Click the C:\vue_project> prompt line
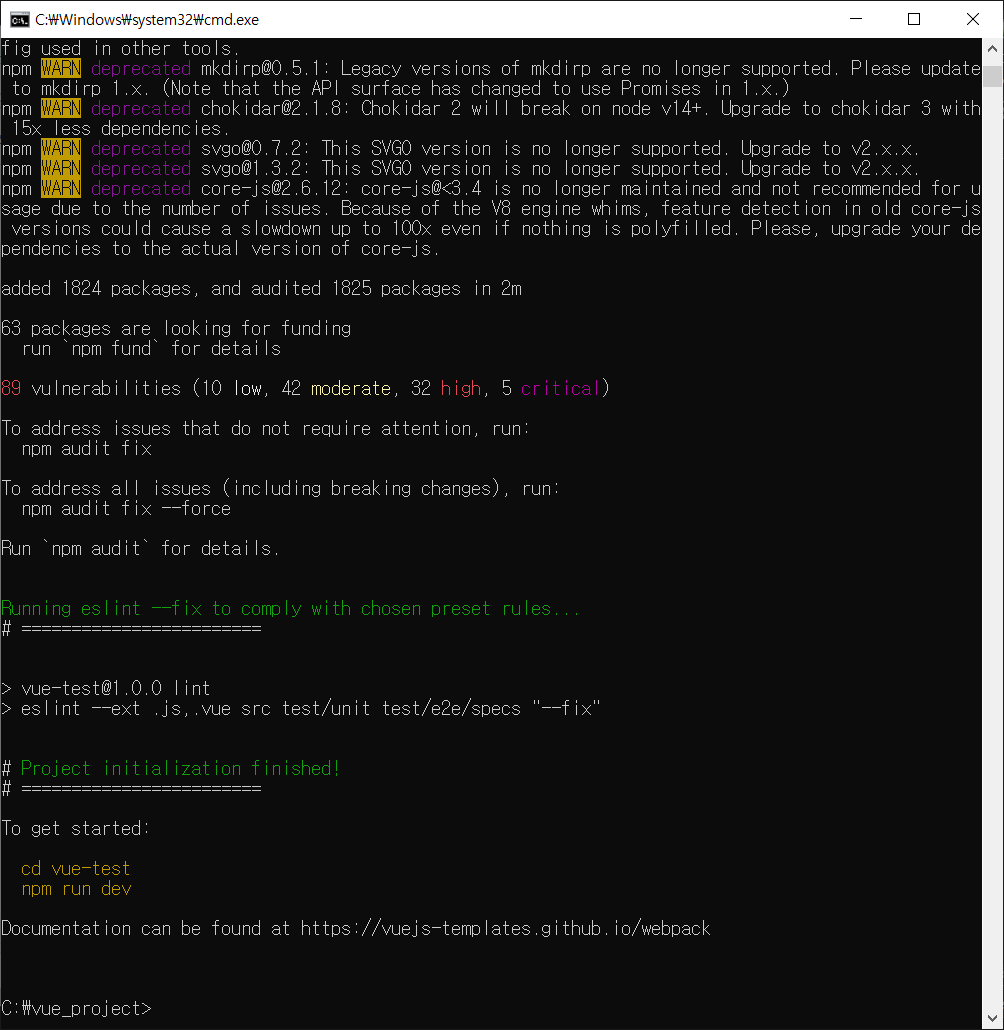The width and height of the screenshot is (1004, 1030). pos(76,1008)
